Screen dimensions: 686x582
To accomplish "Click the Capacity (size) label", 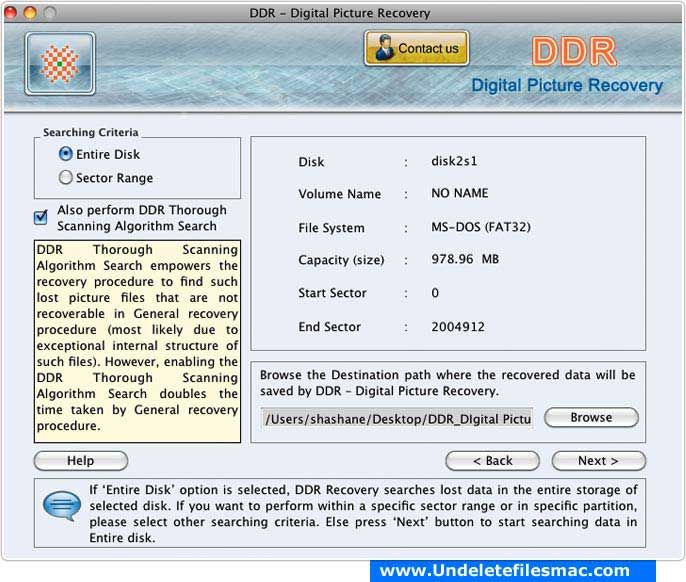I will click(x=341, y=260).
